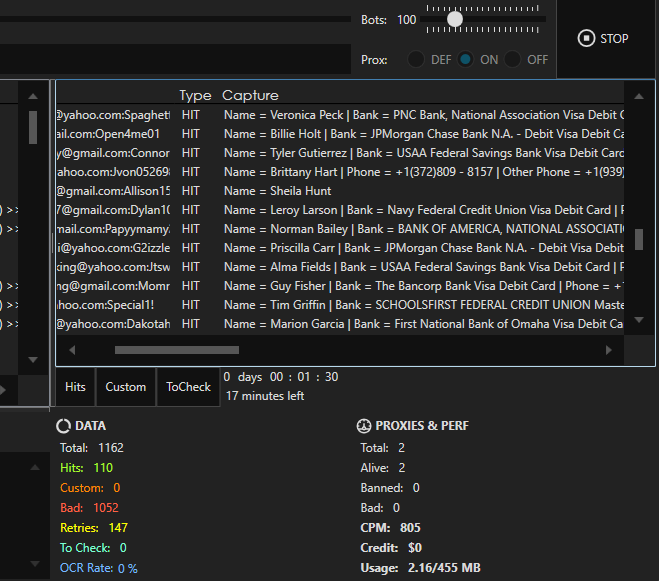
Task: Select the DEF proxy radio option
Action: tap(416, 59)
